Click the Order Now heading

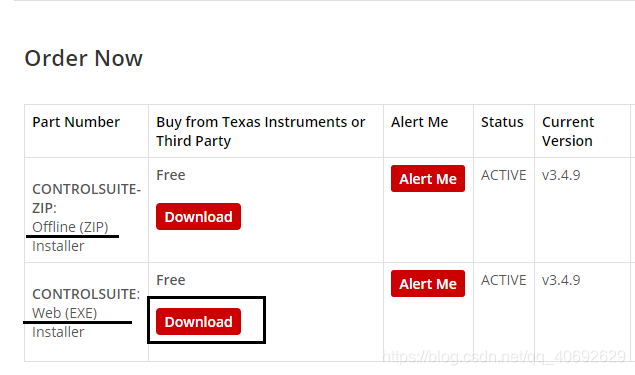pyautogui.click(x=83, y=58)
